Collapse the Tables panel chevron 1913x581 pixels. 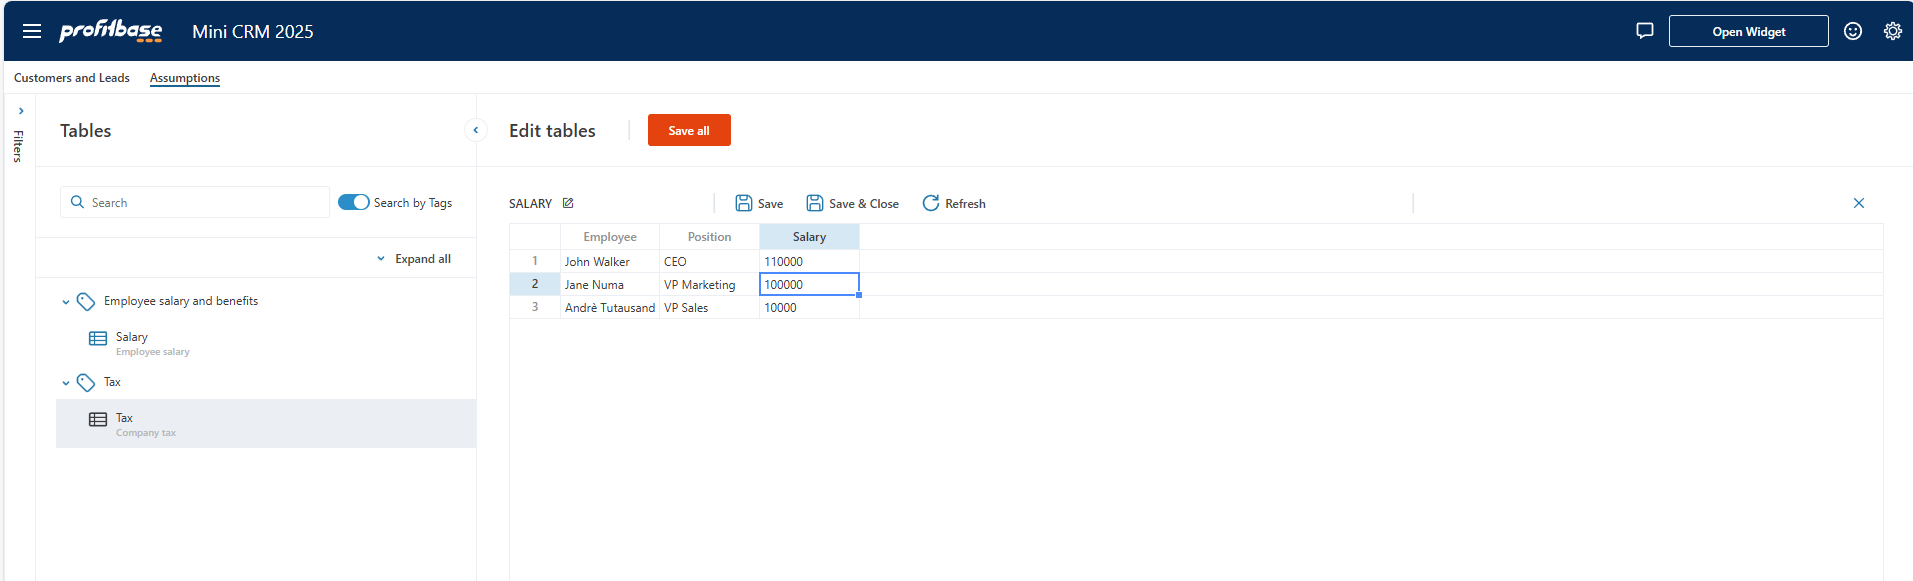point(476,130)
